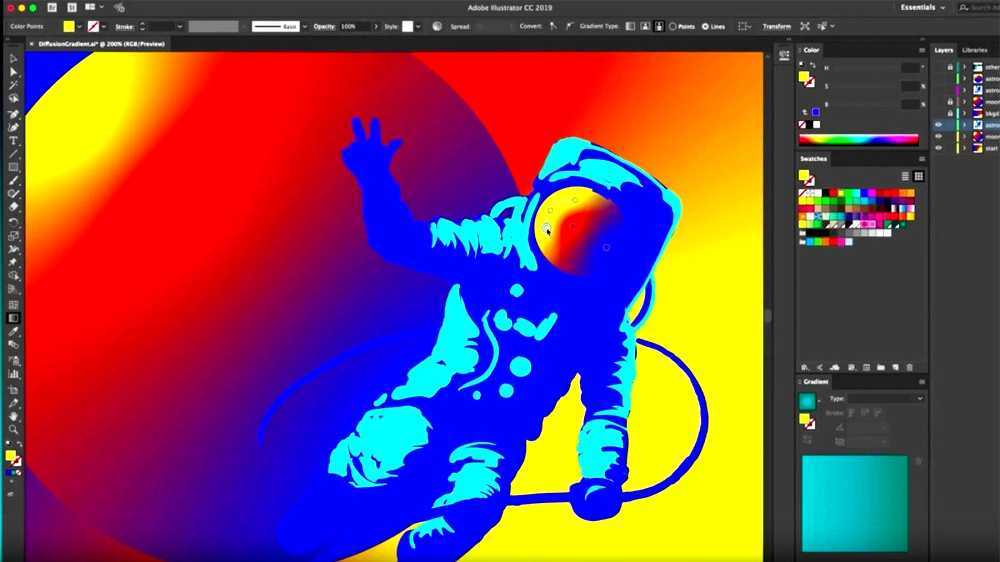Image resolution: width=1000 pixels, height=562 pixels.
Task: Click the Gradient panel tab
Action: pyautogui.click(x=816, y=381)
